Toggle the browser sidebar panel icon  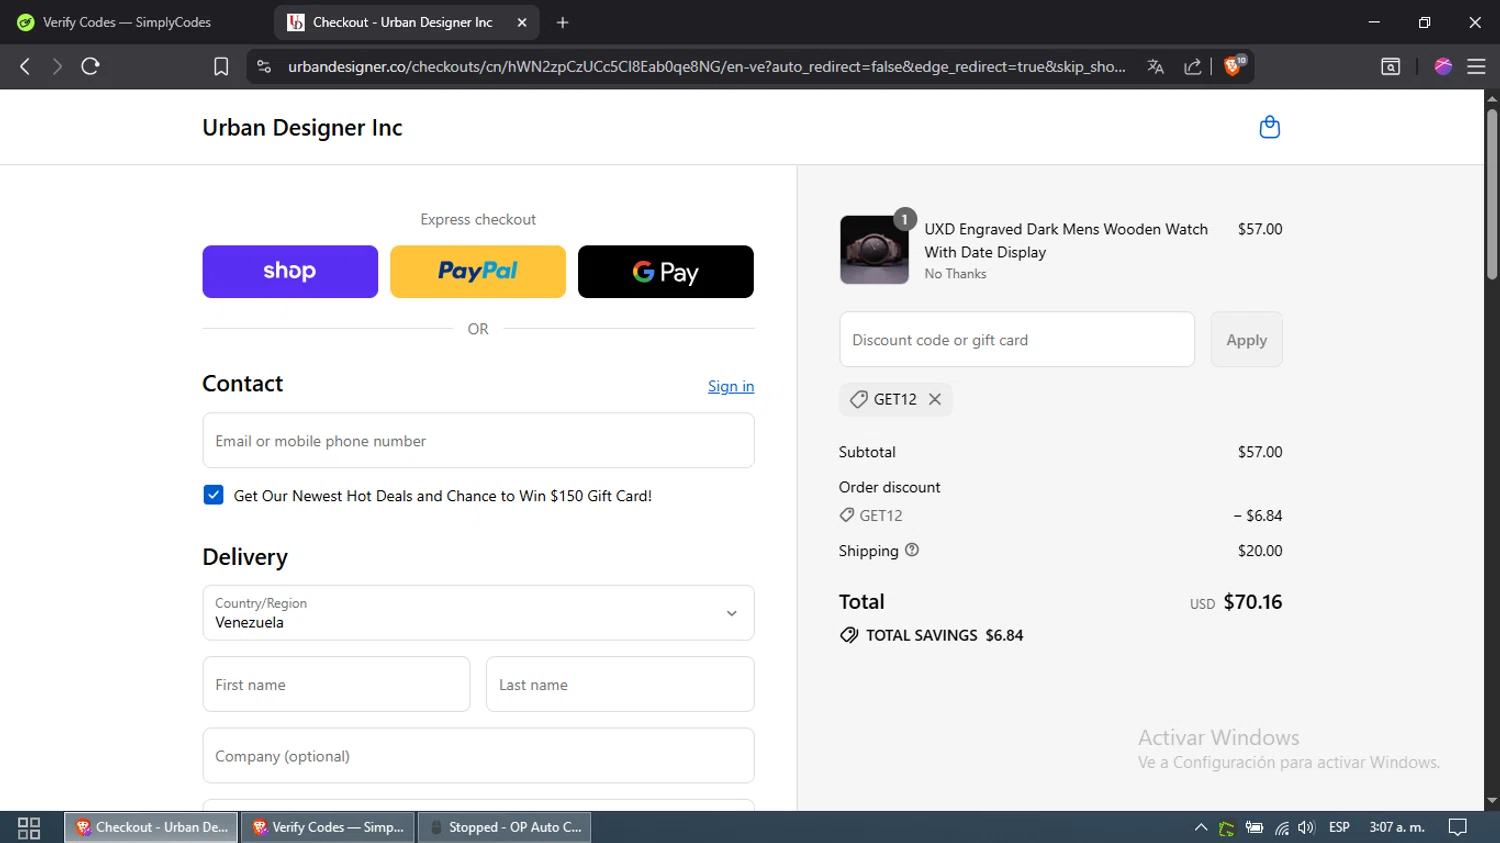[1390, 66]
